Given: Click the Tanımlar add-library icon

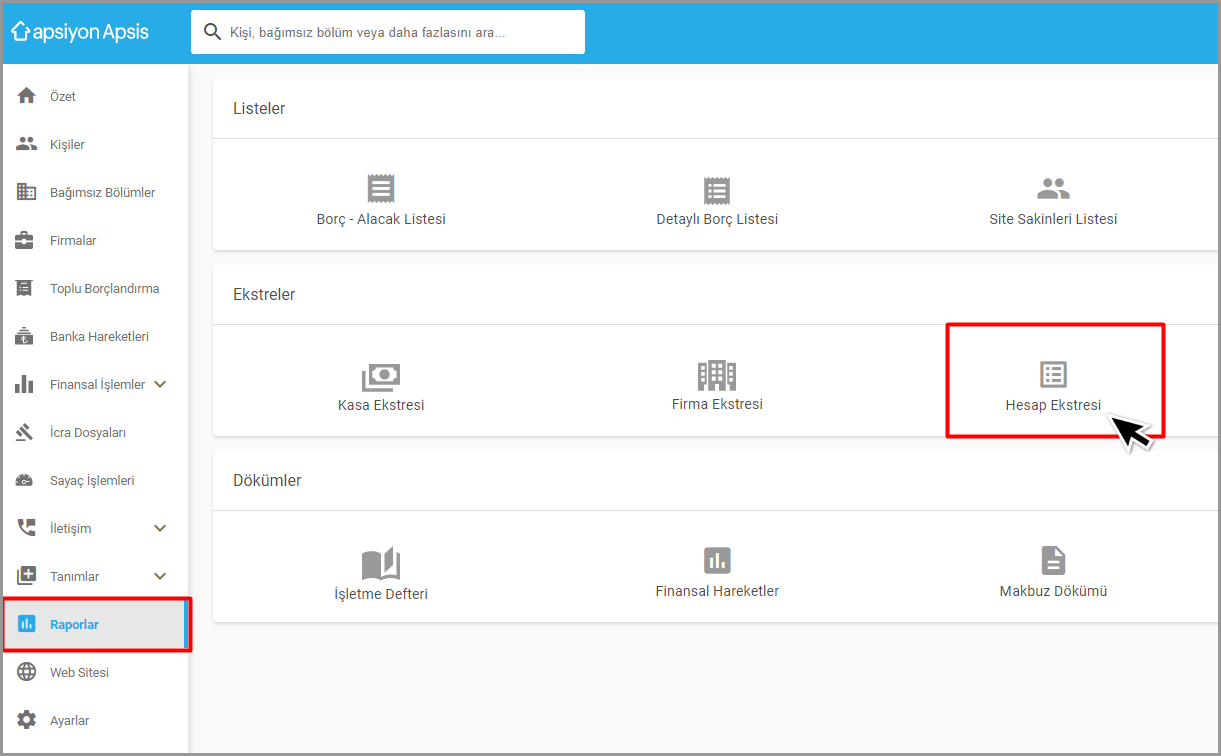Looking at the screenshot, I should click(26, 576).
